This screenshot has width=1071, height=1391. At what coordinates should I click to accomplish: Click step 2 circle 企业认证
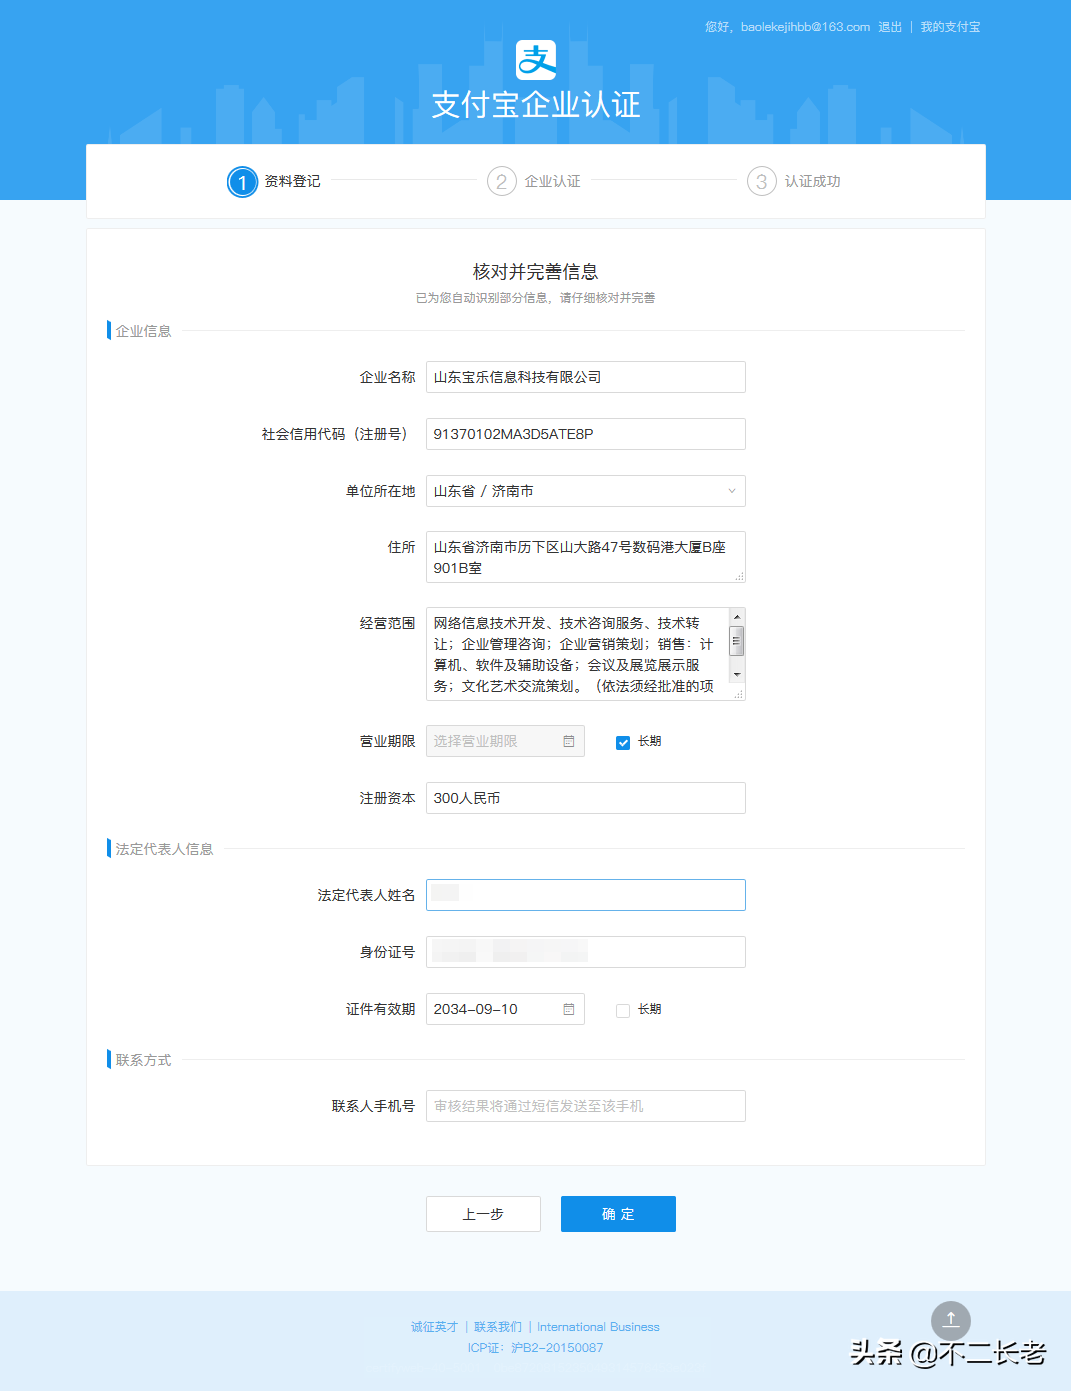coord(501,182)
